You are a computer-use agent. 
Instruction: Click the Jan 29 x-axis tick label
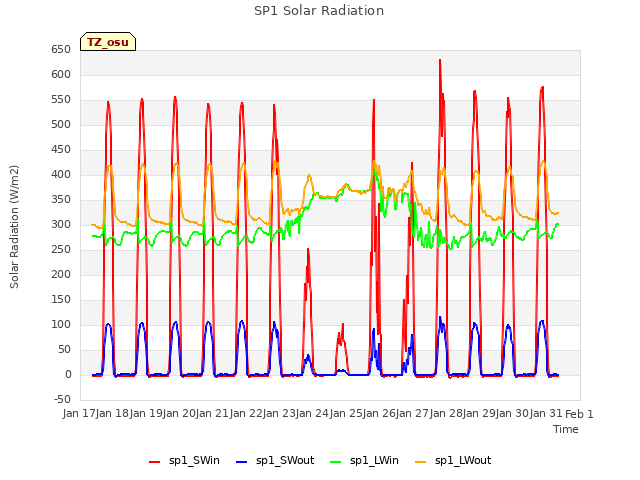click(x=480, y=413)
